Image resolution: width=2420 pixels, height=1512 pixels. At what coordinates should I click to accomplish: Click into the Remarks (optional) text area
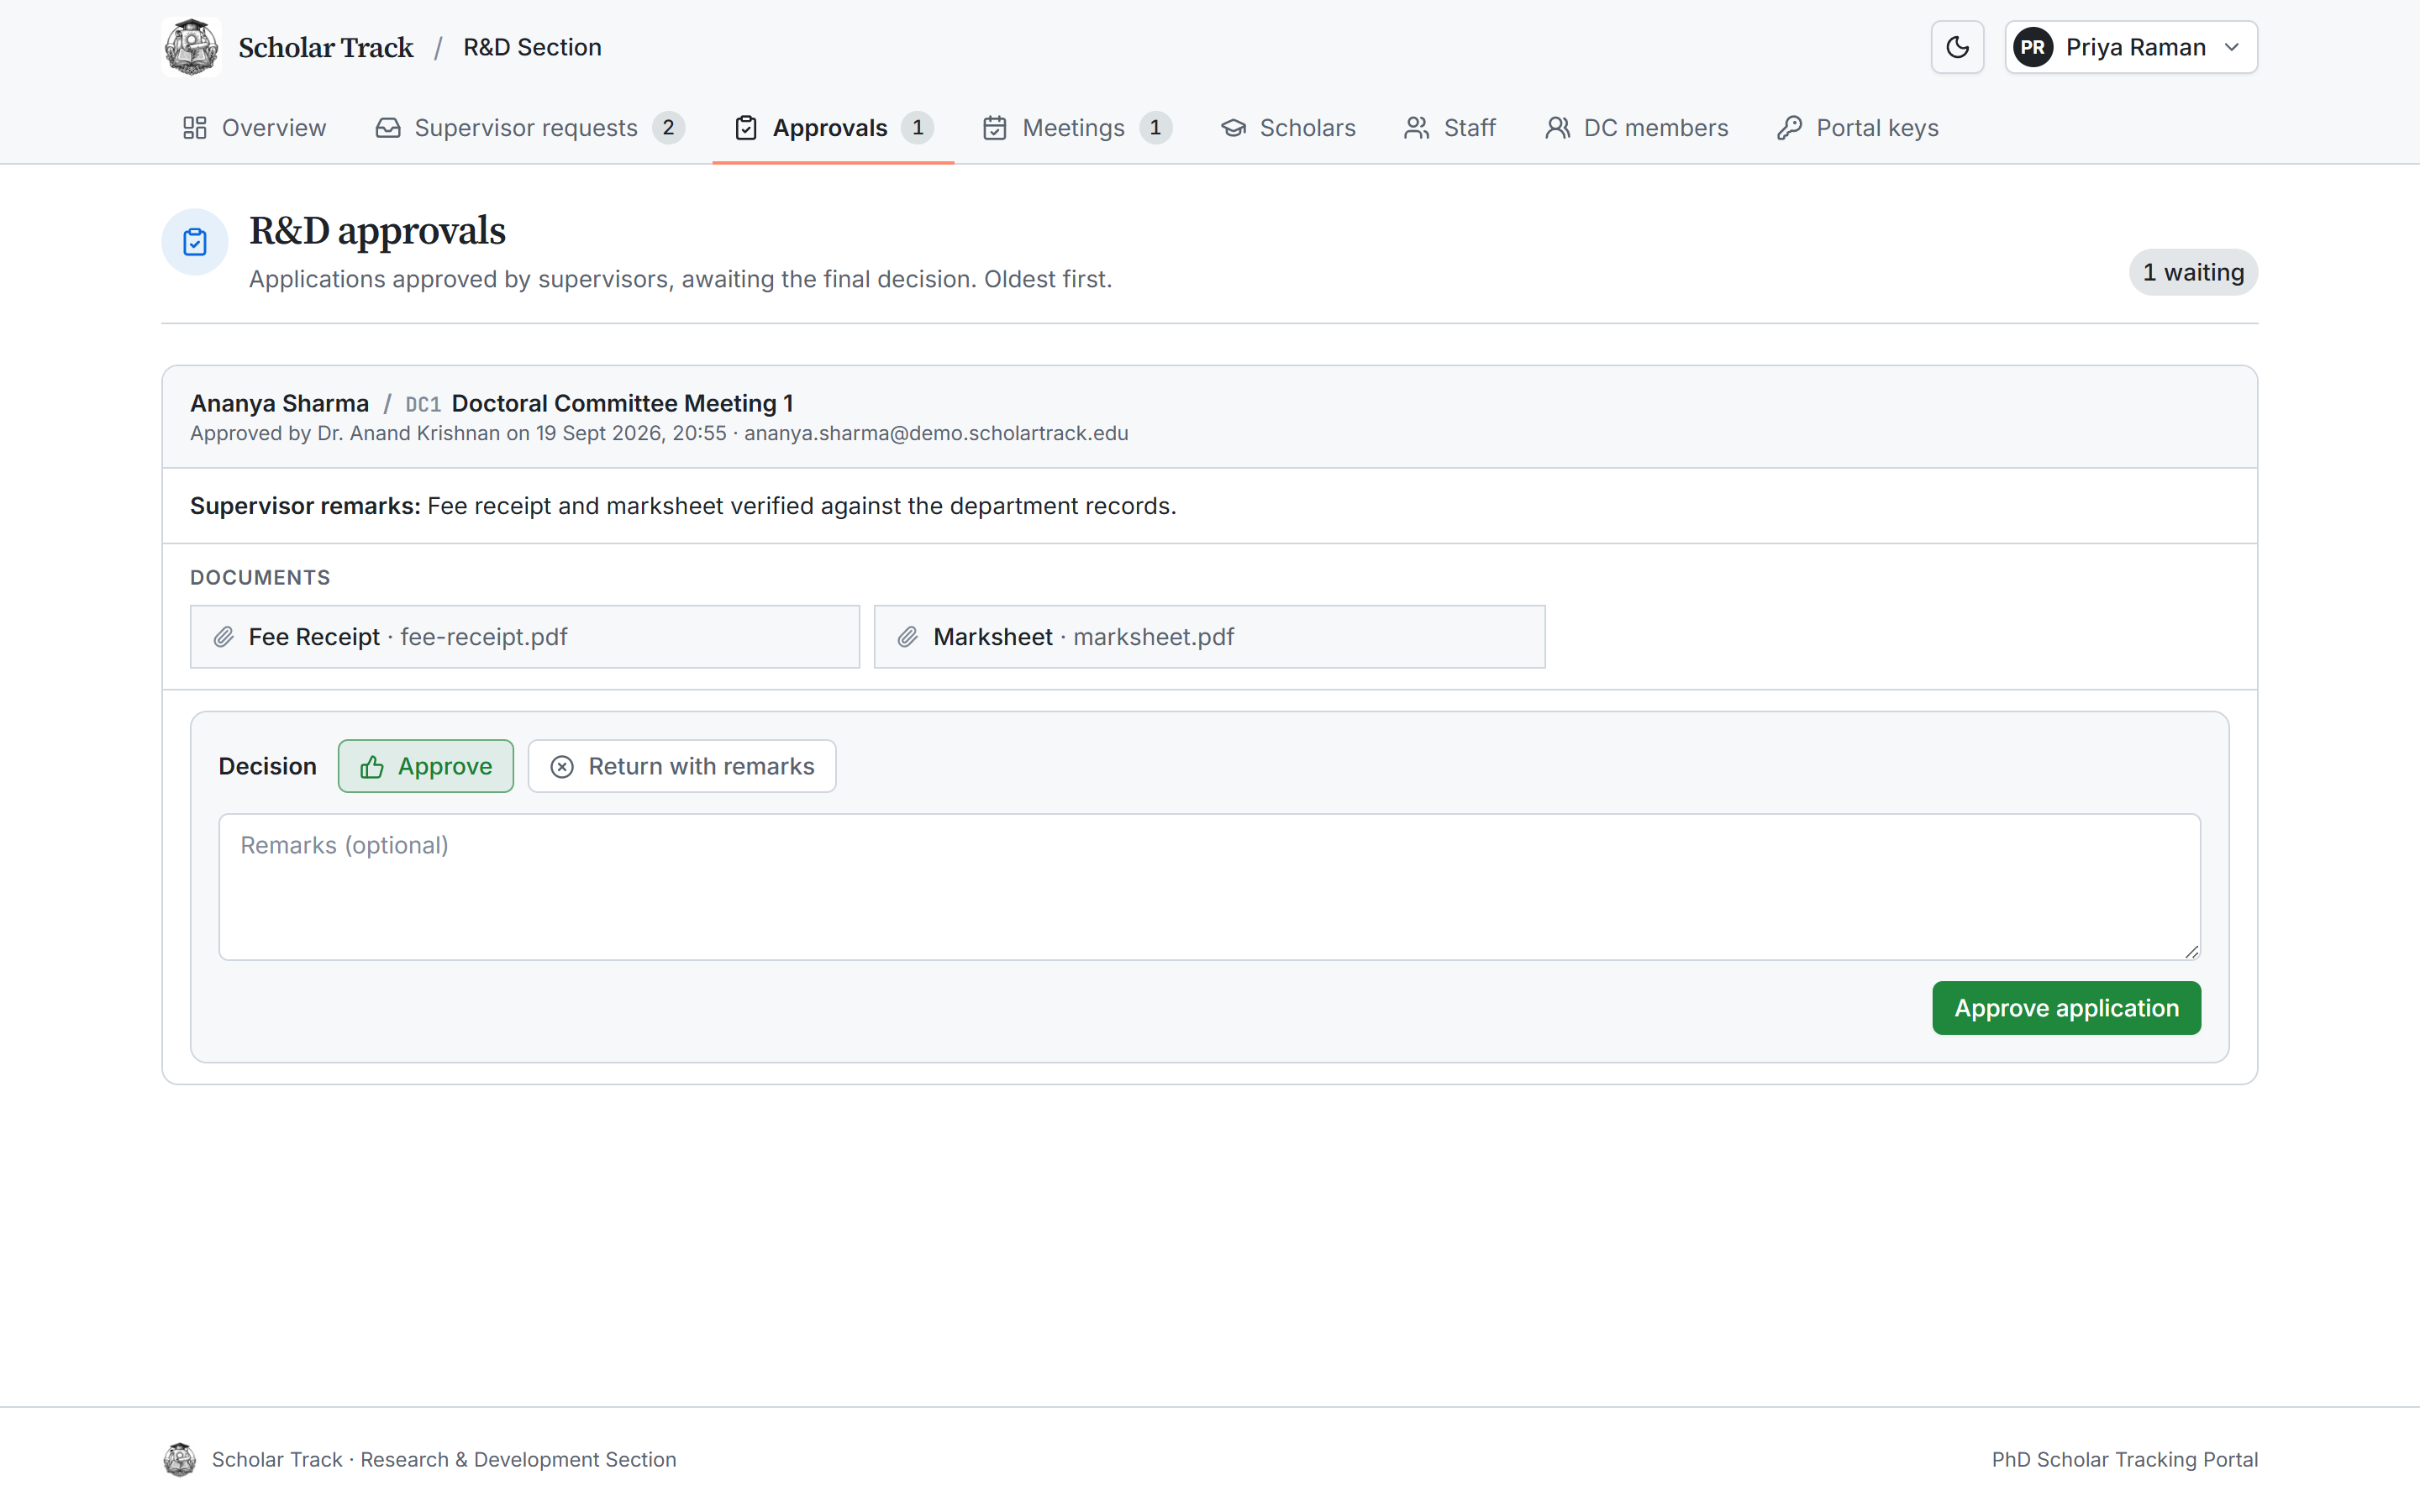[1209, 887]
